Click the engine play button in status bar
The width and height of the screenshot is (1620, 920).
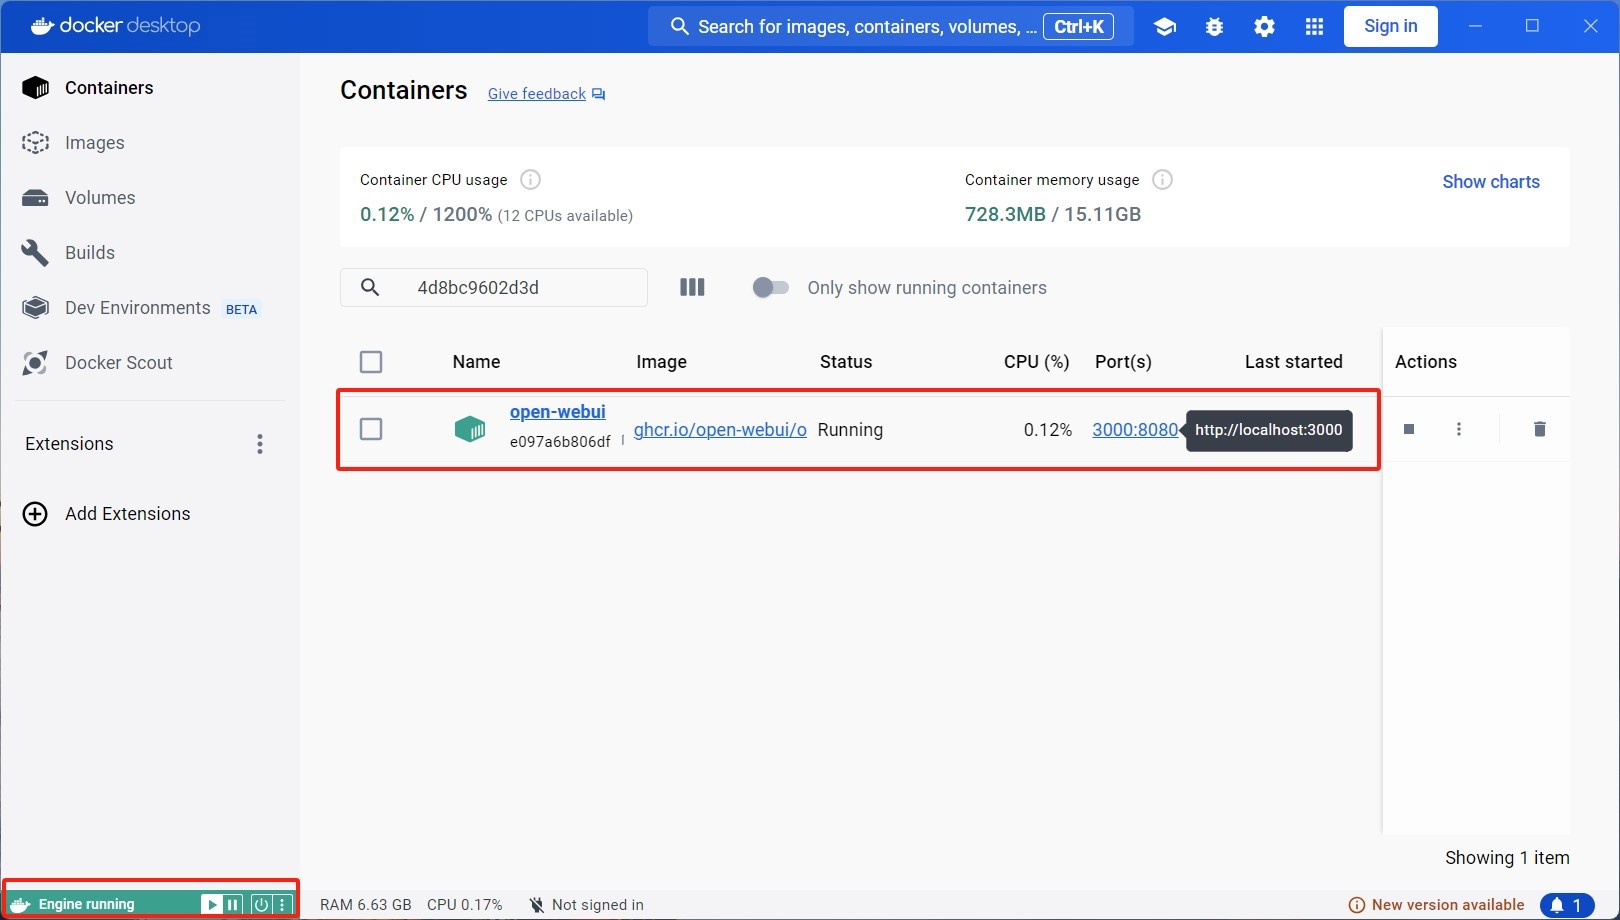211,905
